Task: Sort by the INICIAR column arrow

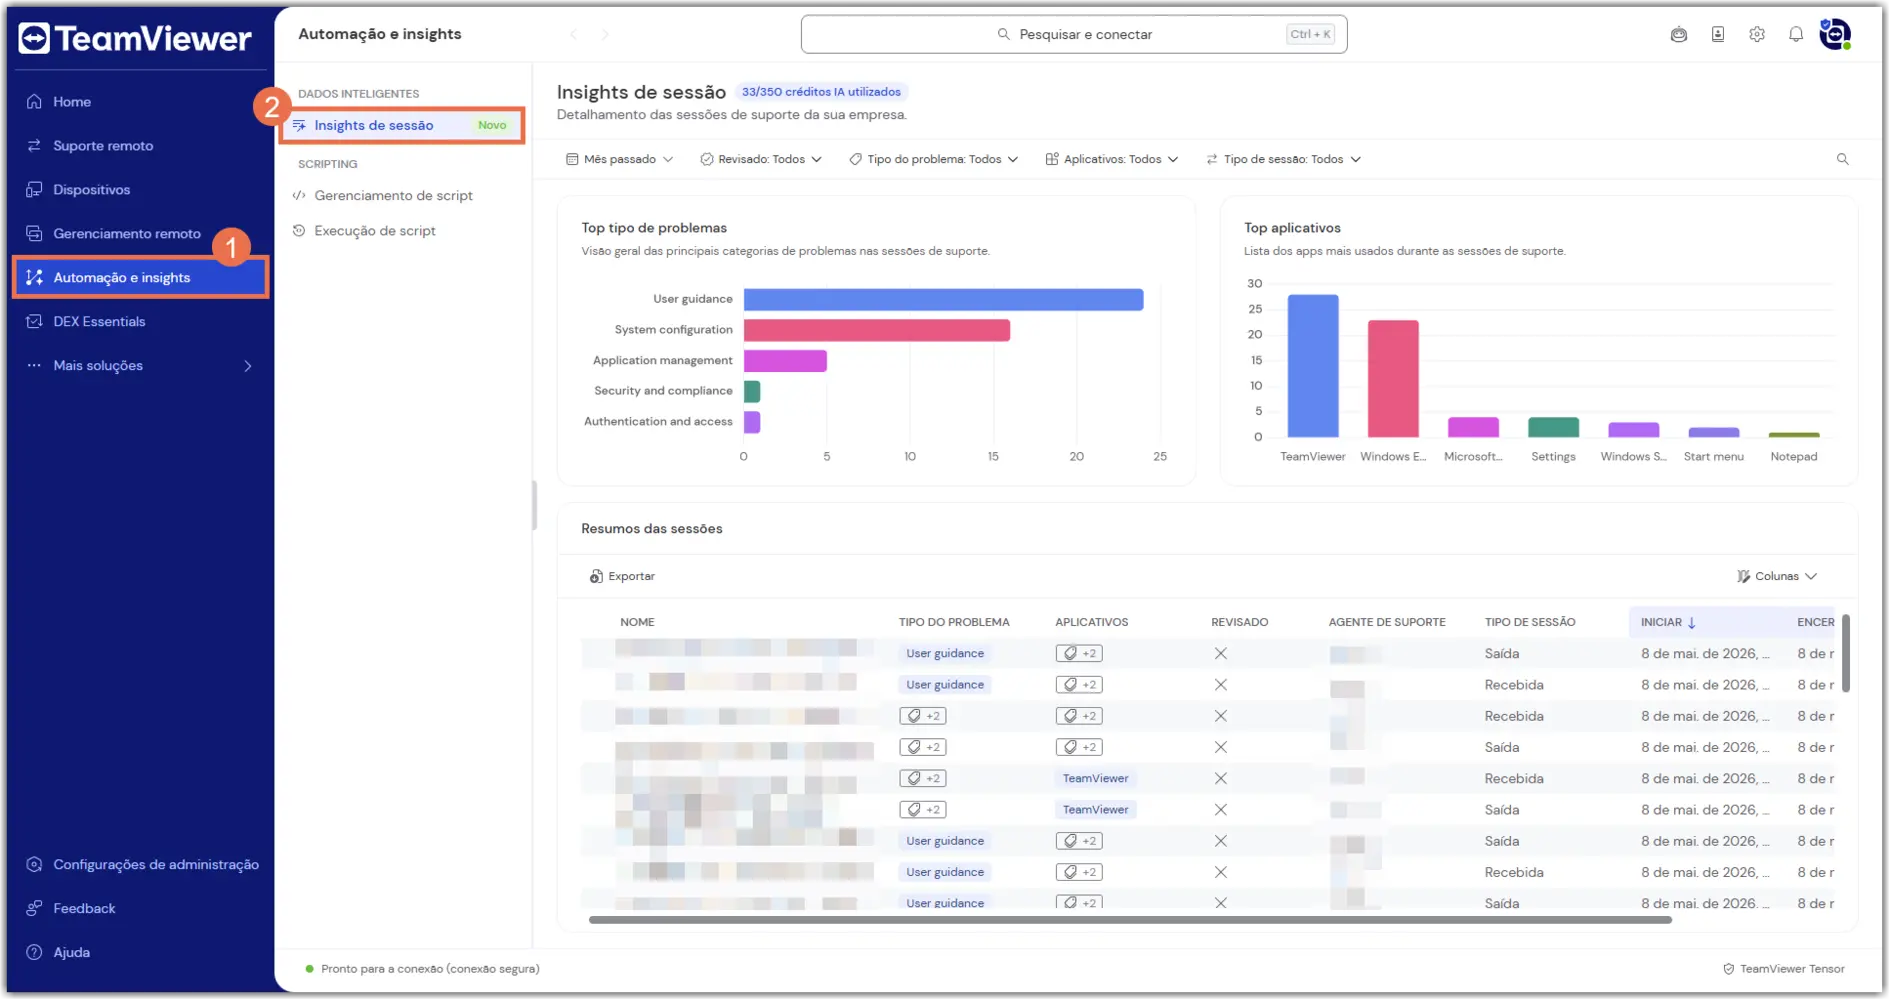Action: [1692, 623]
